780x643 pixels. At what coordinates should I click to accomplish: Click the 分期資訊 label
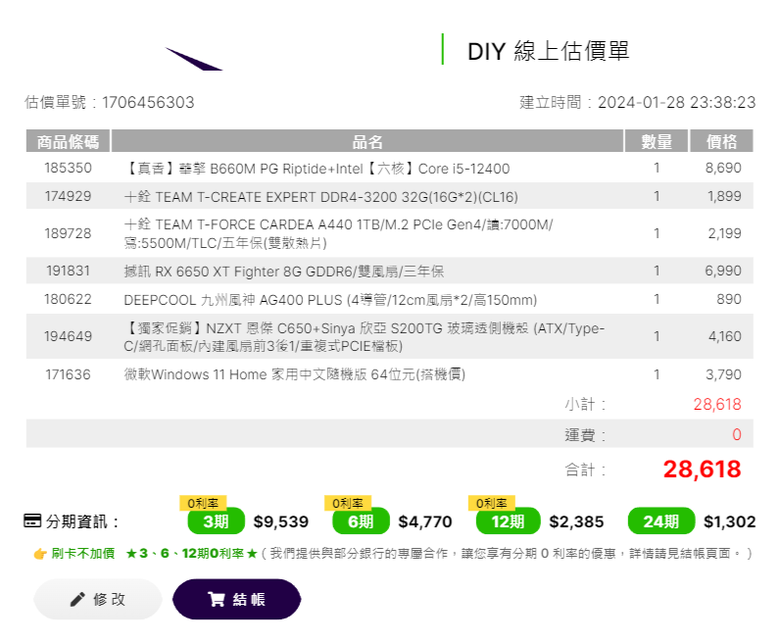[82, 522]
